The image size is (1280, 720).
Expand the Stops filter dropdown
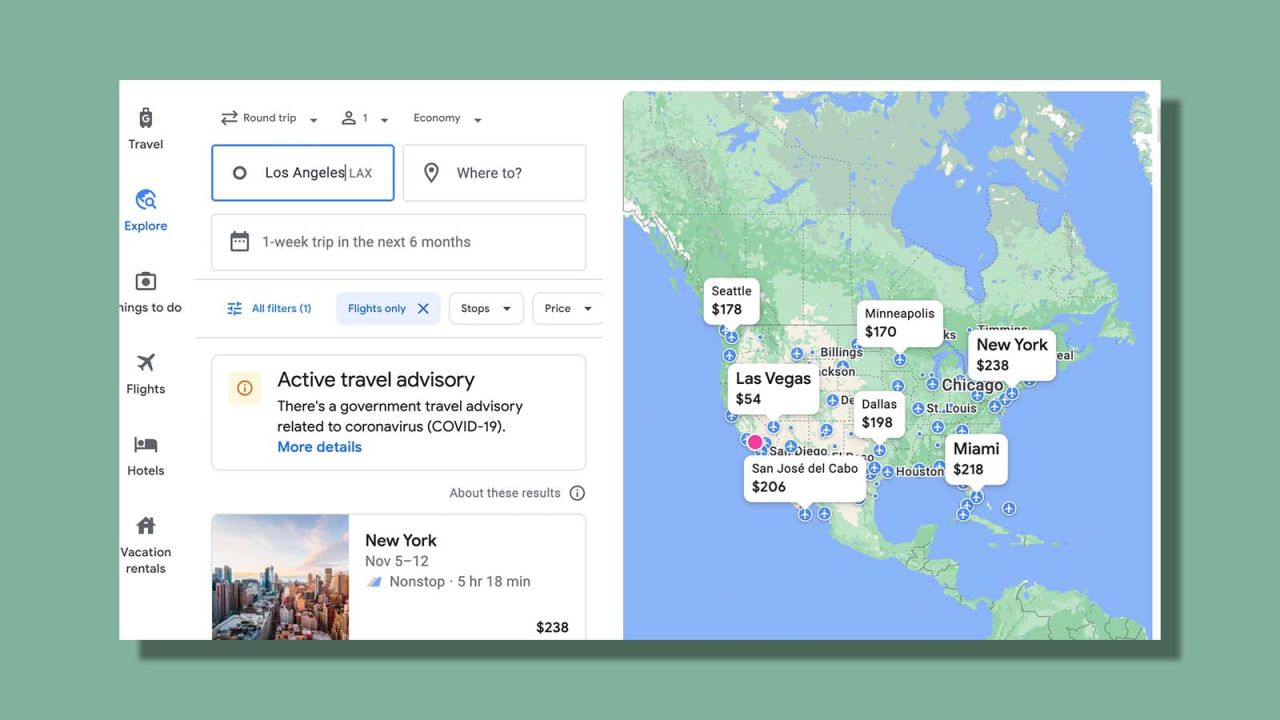[x=486, y=309]
